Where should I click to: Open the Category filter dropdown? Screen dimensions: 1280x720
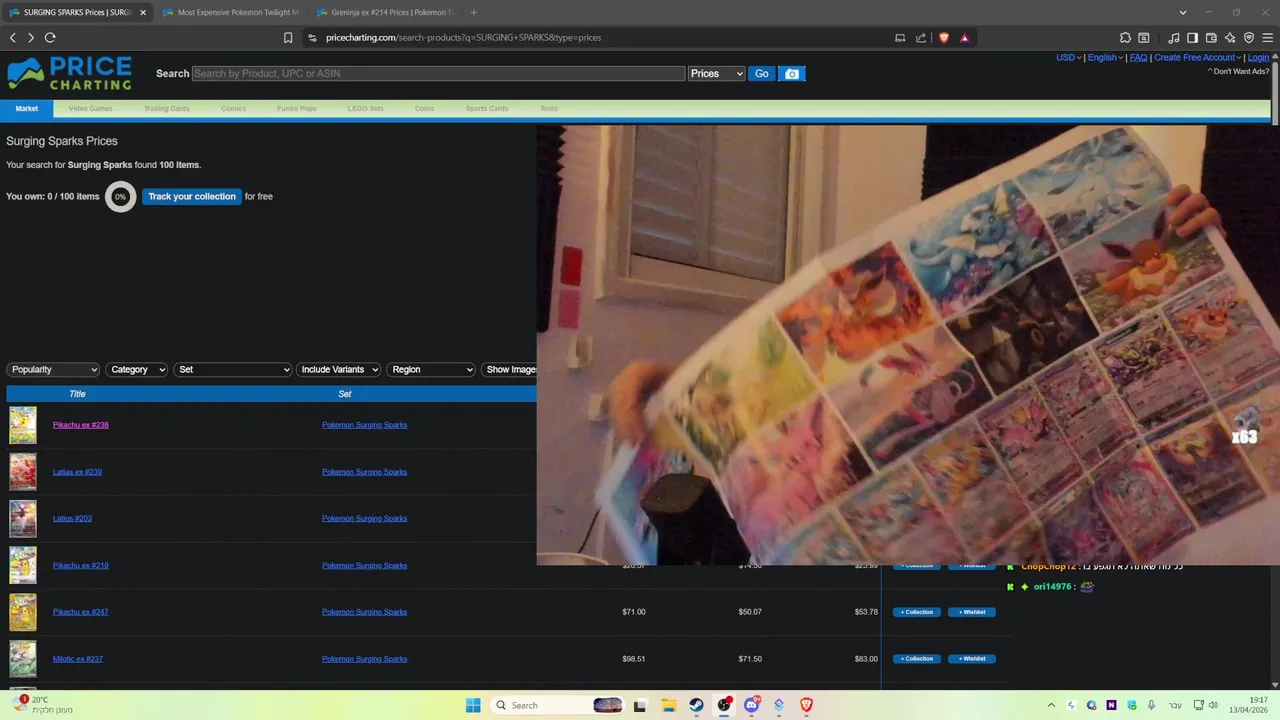coord(136,370)
